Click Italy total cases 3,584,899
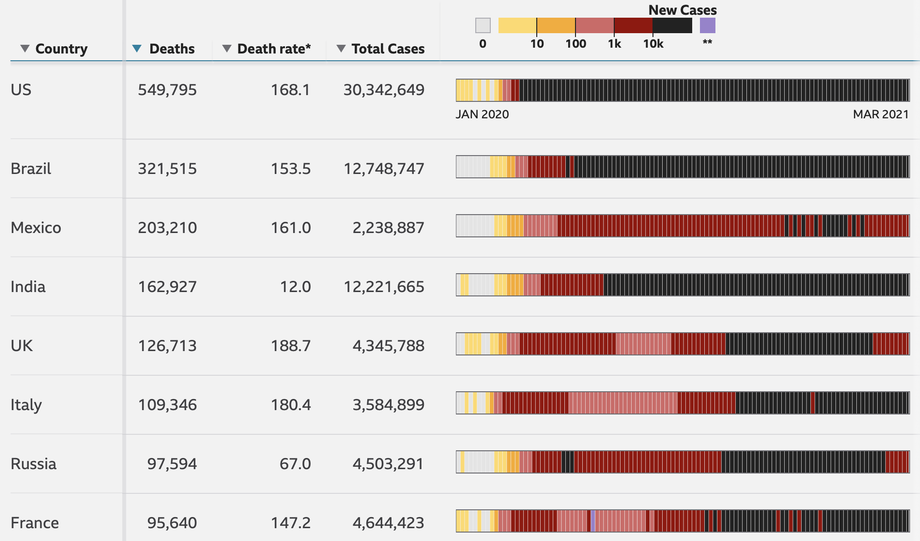This screenshot has height=541, width=920. pos(388,405)
